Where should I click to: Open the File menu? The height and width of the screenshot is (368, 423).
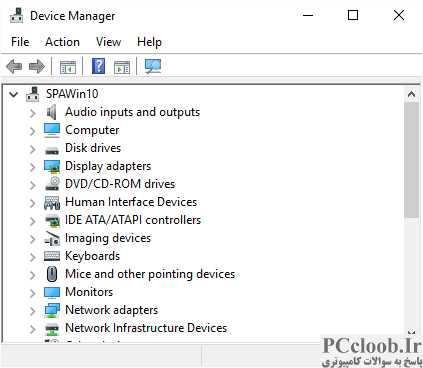click(x=20, y=42)
